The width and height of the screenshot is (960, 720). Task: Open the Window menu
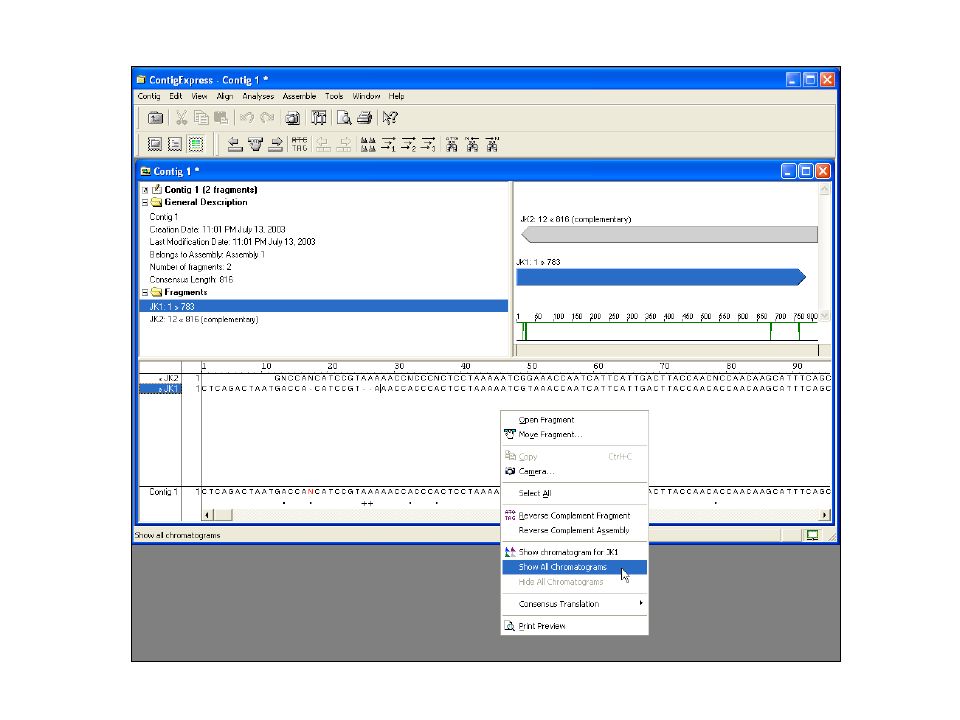tap(366, 96)
